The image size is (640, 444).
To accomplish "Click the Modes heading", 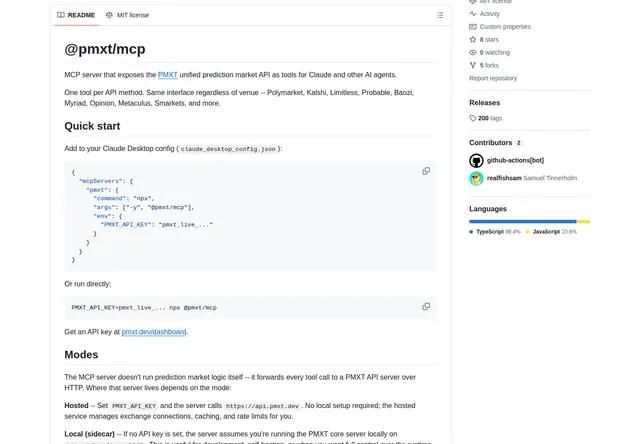I will [x=81, y=355].
